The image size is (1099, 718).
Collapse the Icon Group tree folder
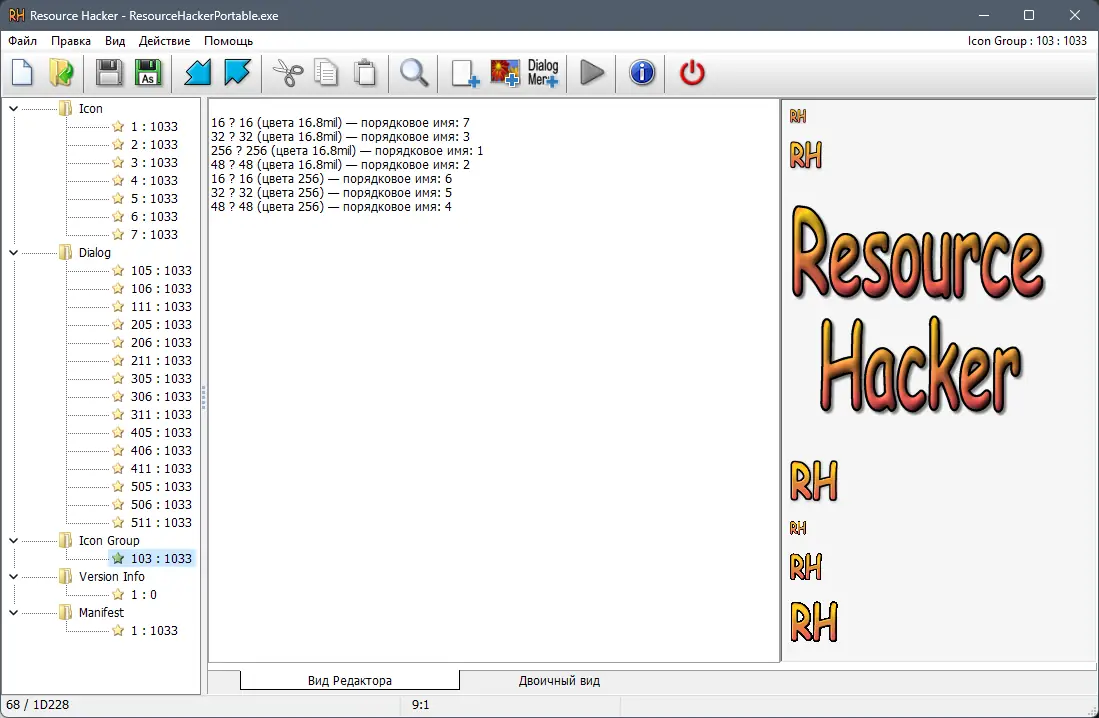(x=13, y=541)
